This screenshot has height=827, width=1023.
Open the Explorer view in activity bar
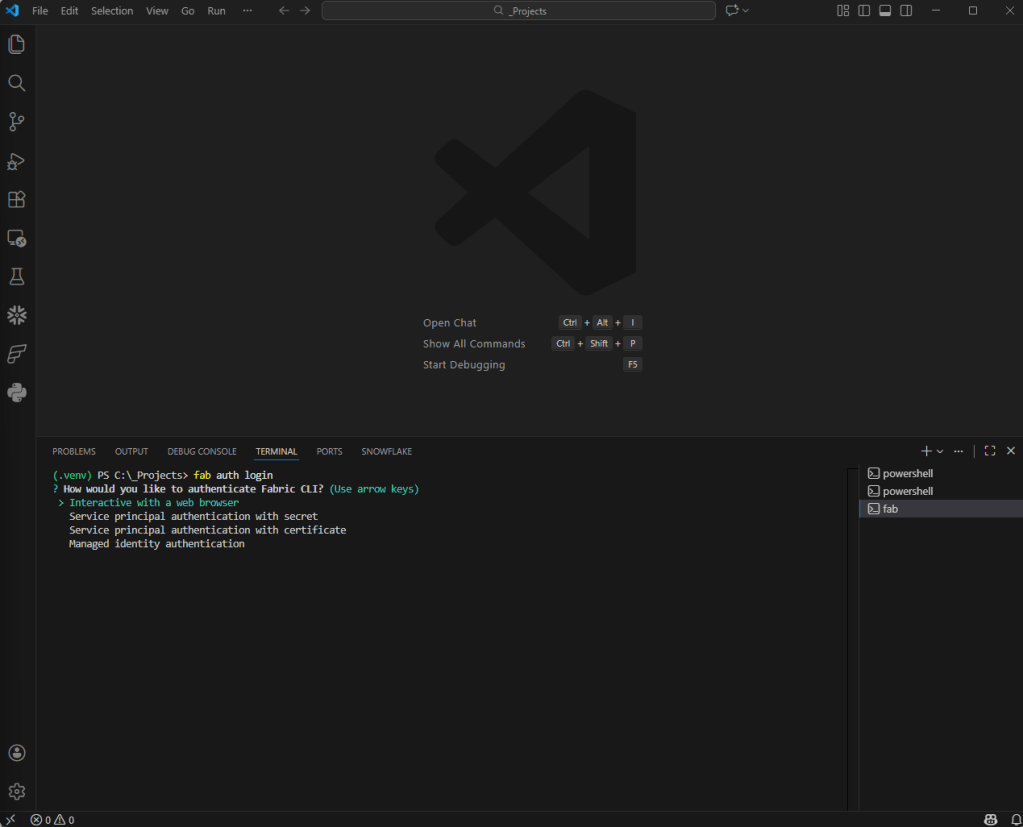17,44
